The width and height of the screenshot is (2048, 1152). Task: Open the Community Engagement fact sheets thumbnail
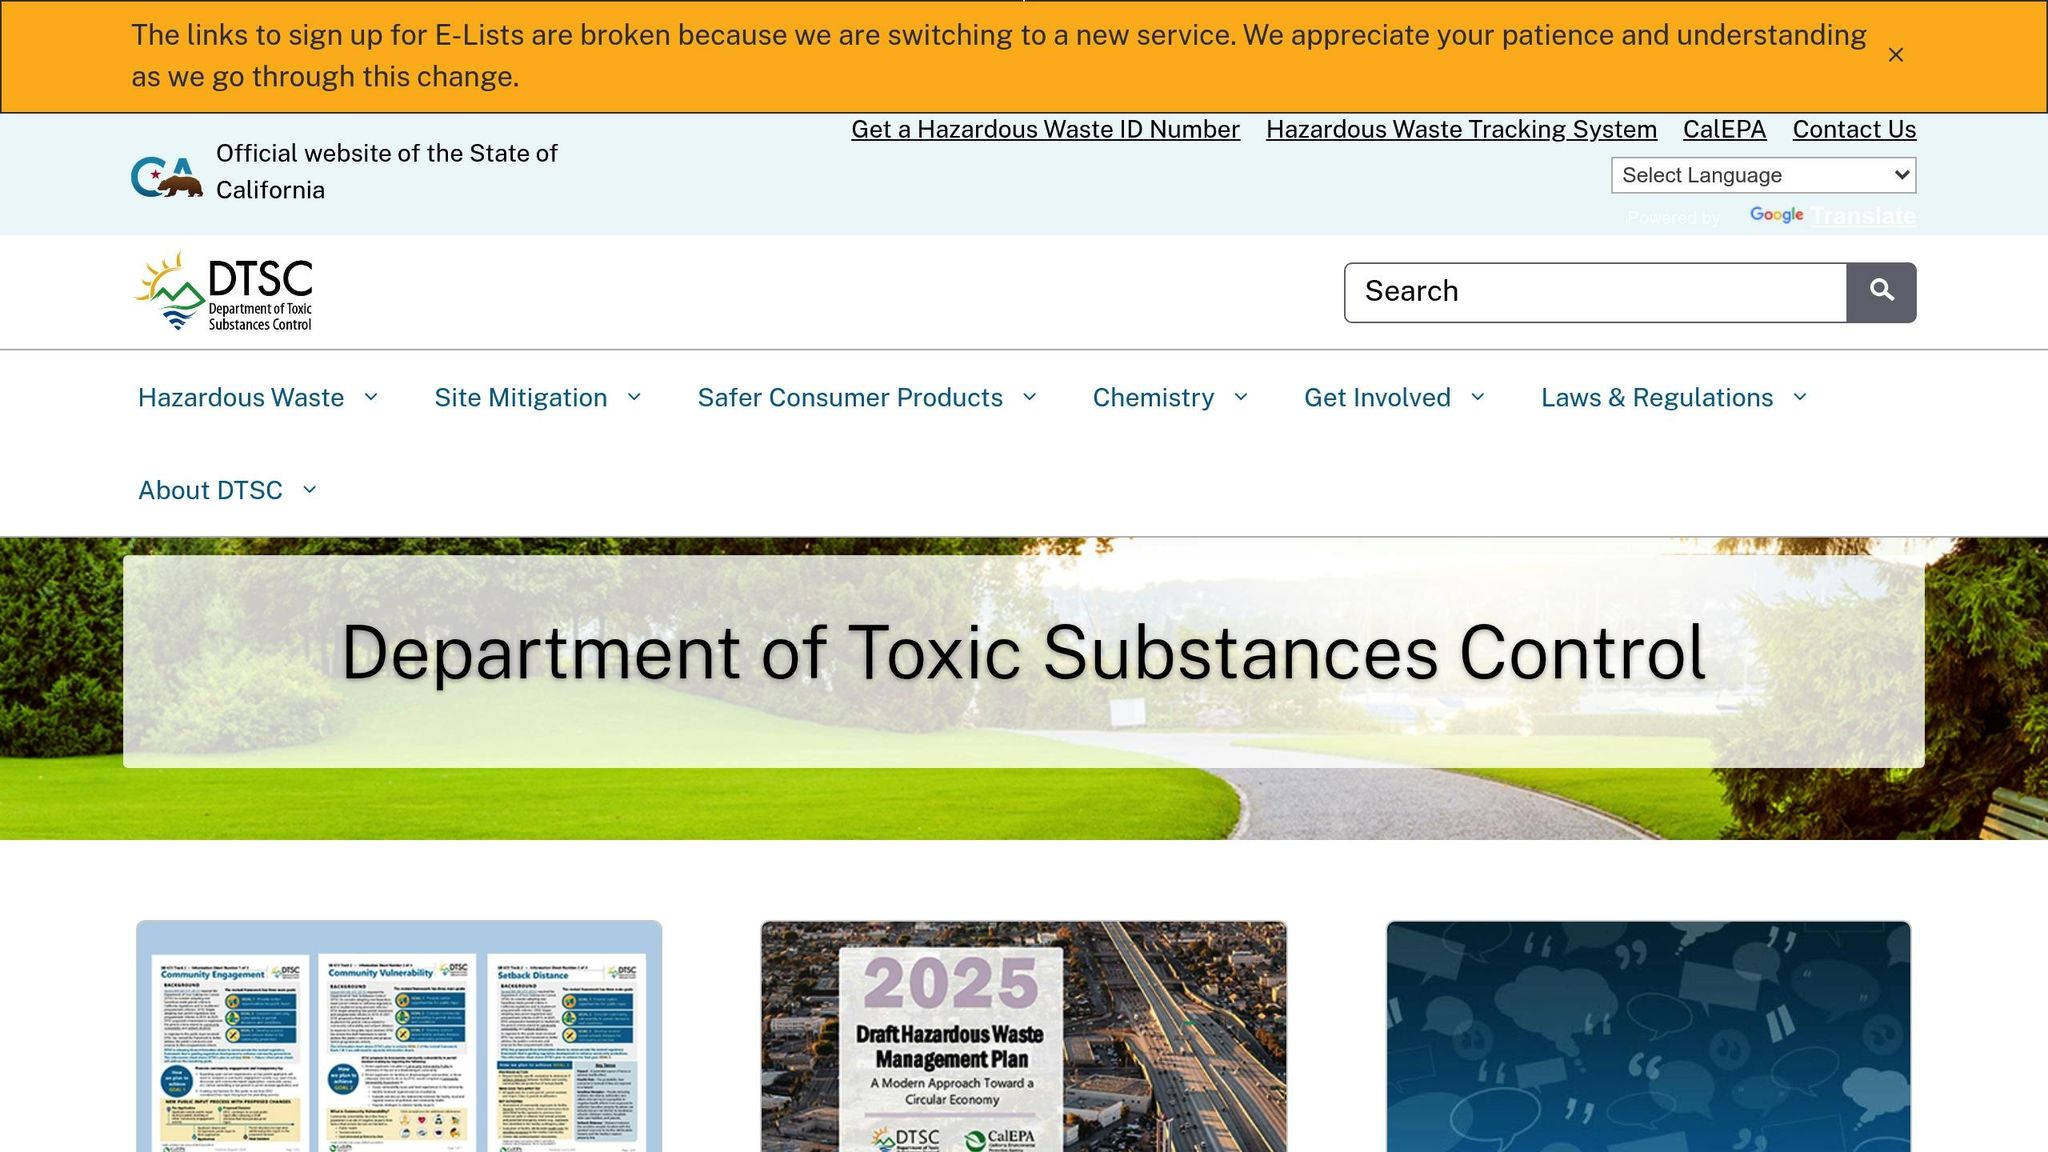click(x=399, y=1036)
